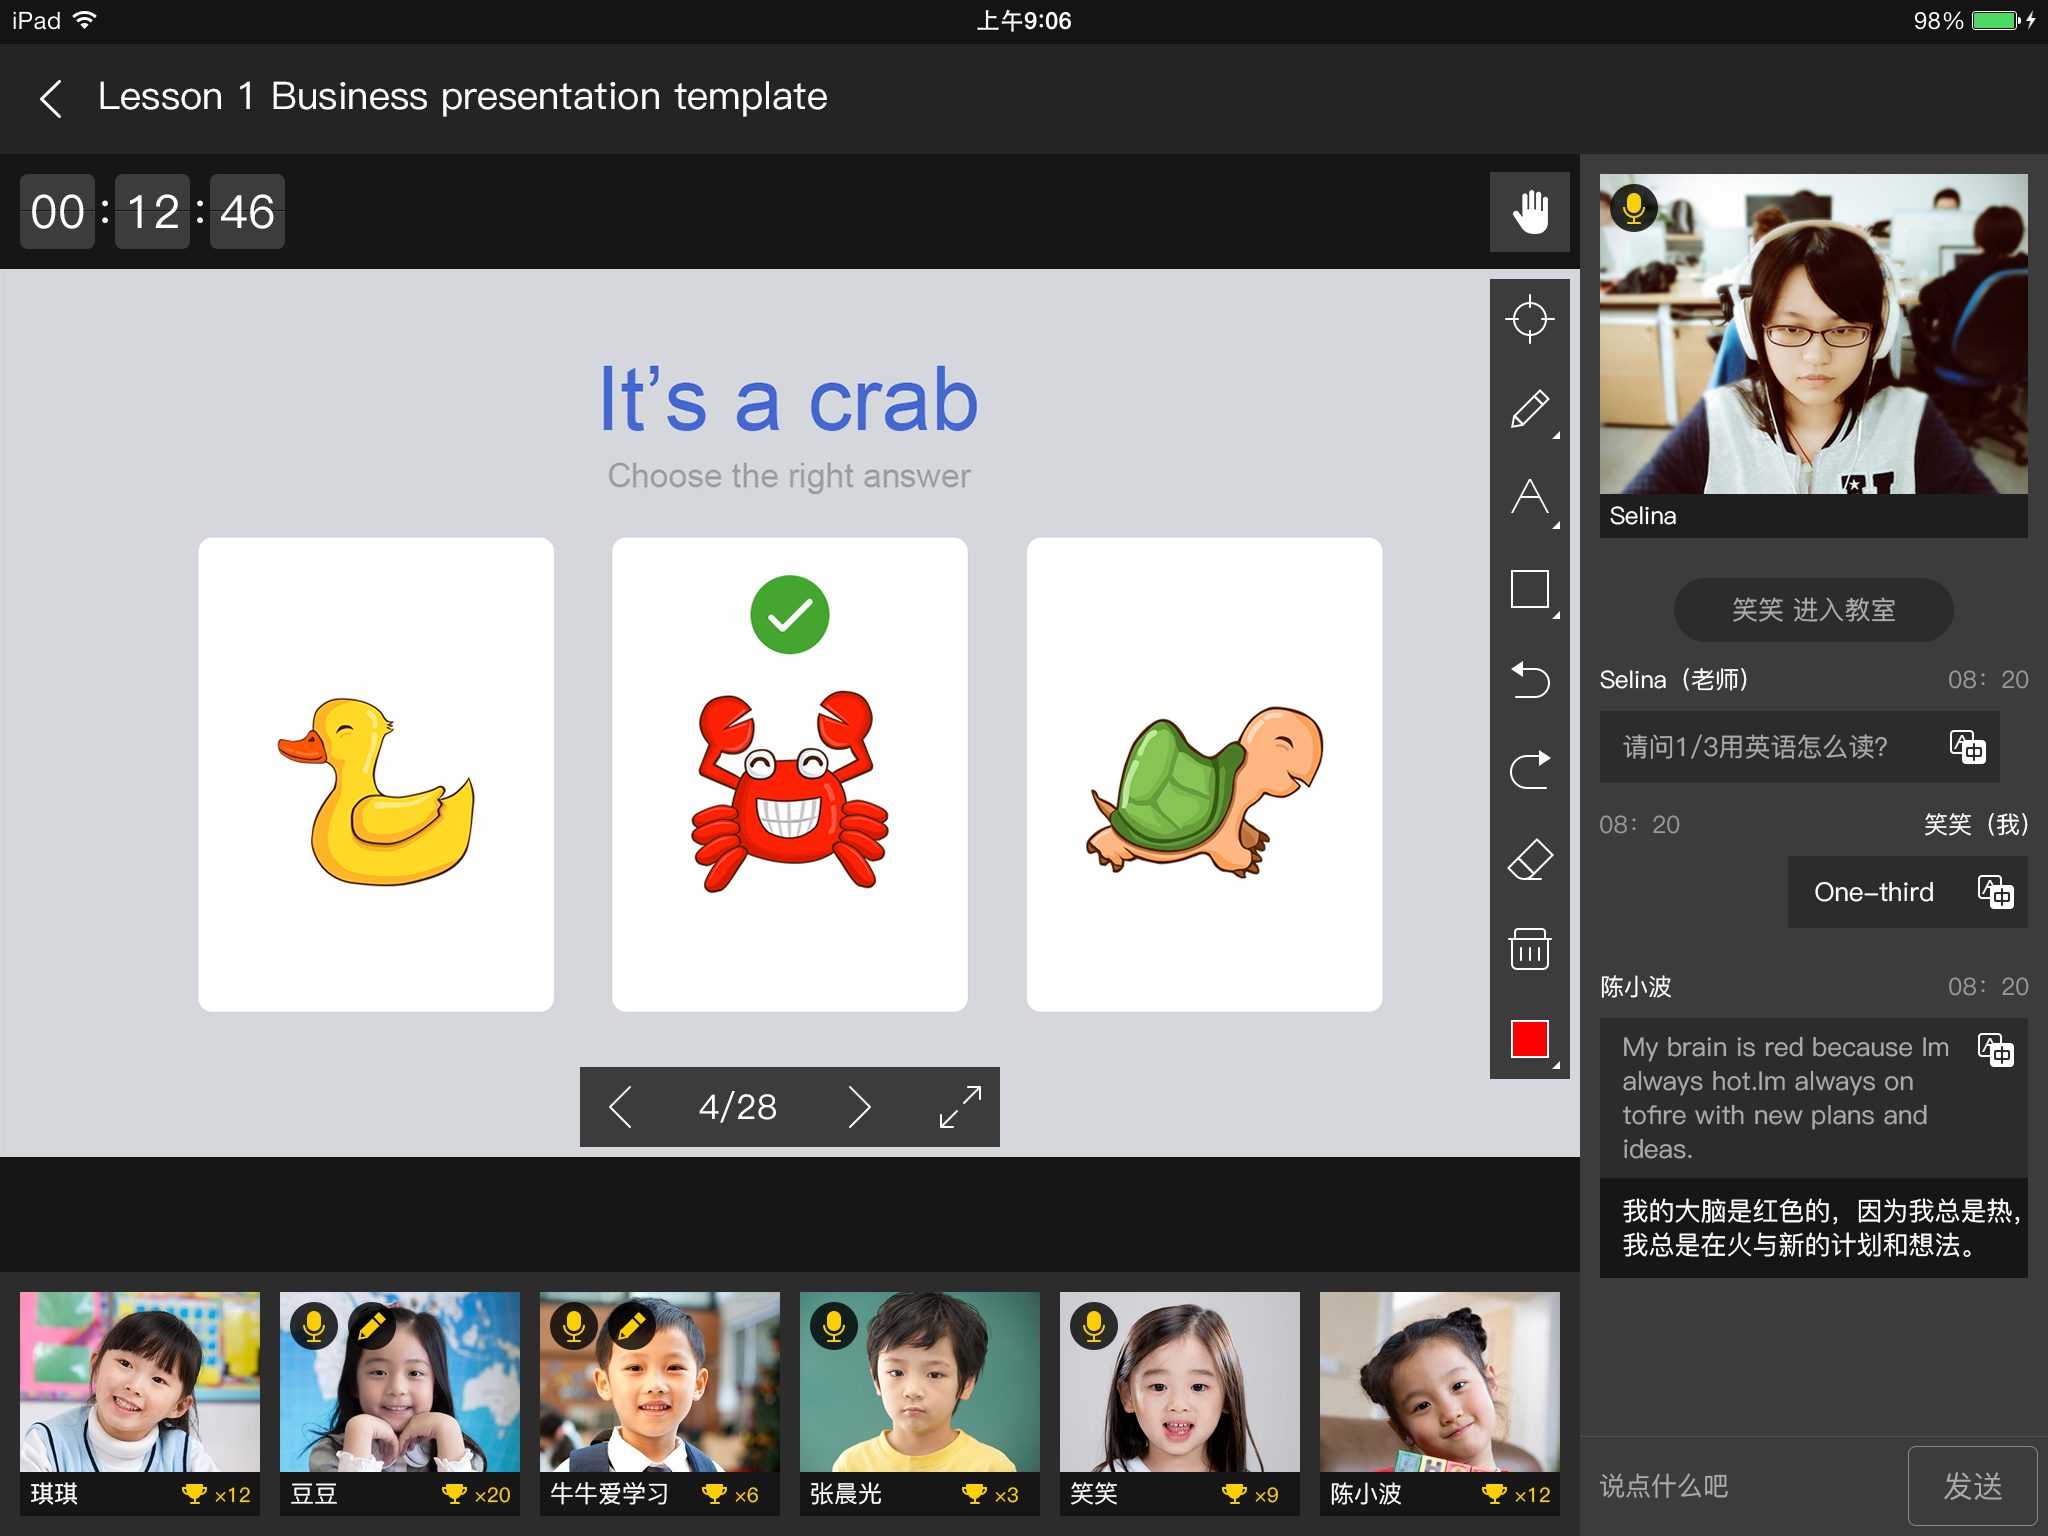The height and width of the screenshot is (1536, 2048).
Task: Select the text tool
Action: [1529, 495]
